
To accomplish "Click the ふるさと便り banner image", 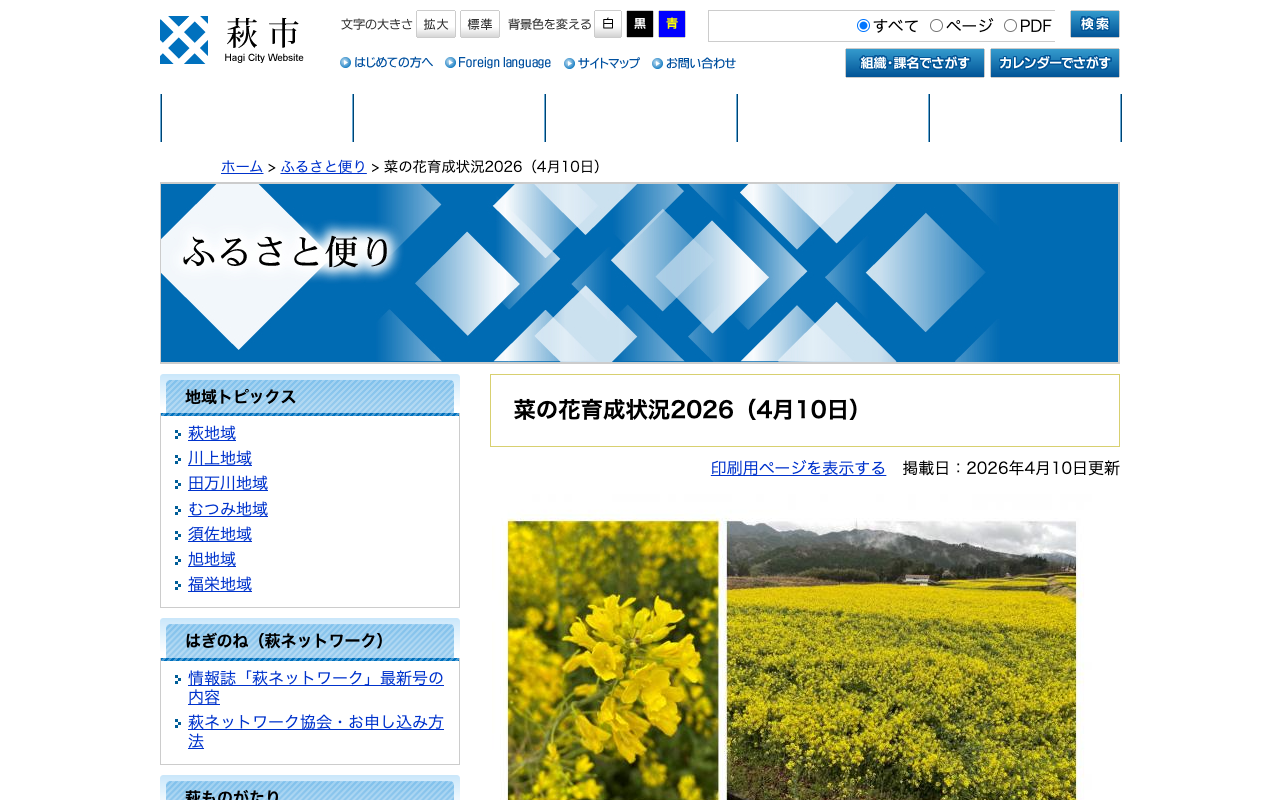I will pyautogui.click(x=640, y=273).
